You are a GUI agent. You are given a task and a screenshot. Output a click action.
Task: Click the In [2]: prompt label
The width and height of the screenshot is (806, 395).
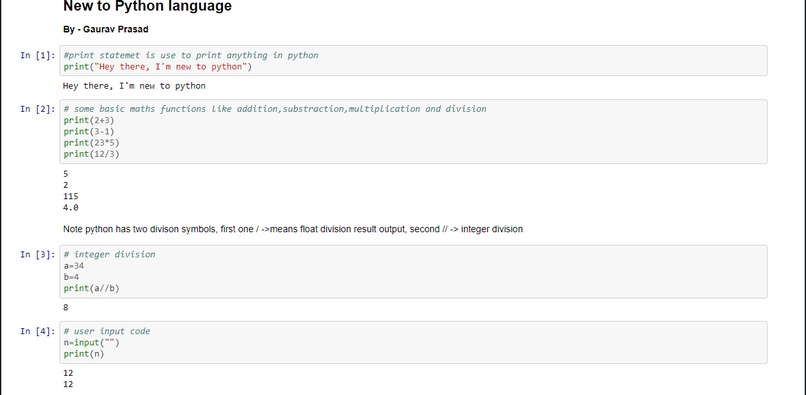point(38,109)
